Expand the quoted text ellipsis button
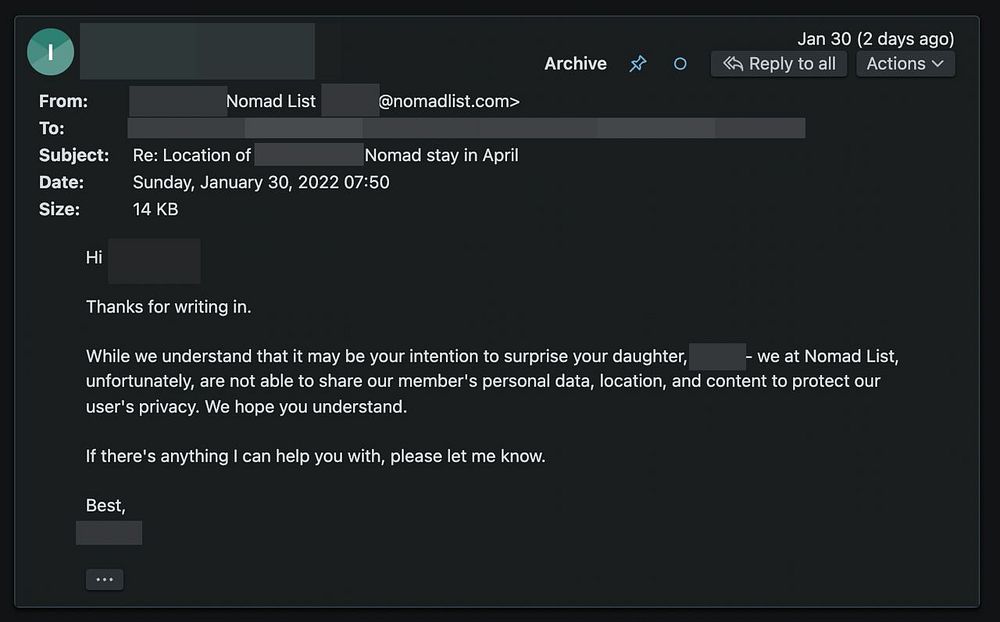Screen dimensions: 1000x622 pyautogui.click(x=105, y=579)
